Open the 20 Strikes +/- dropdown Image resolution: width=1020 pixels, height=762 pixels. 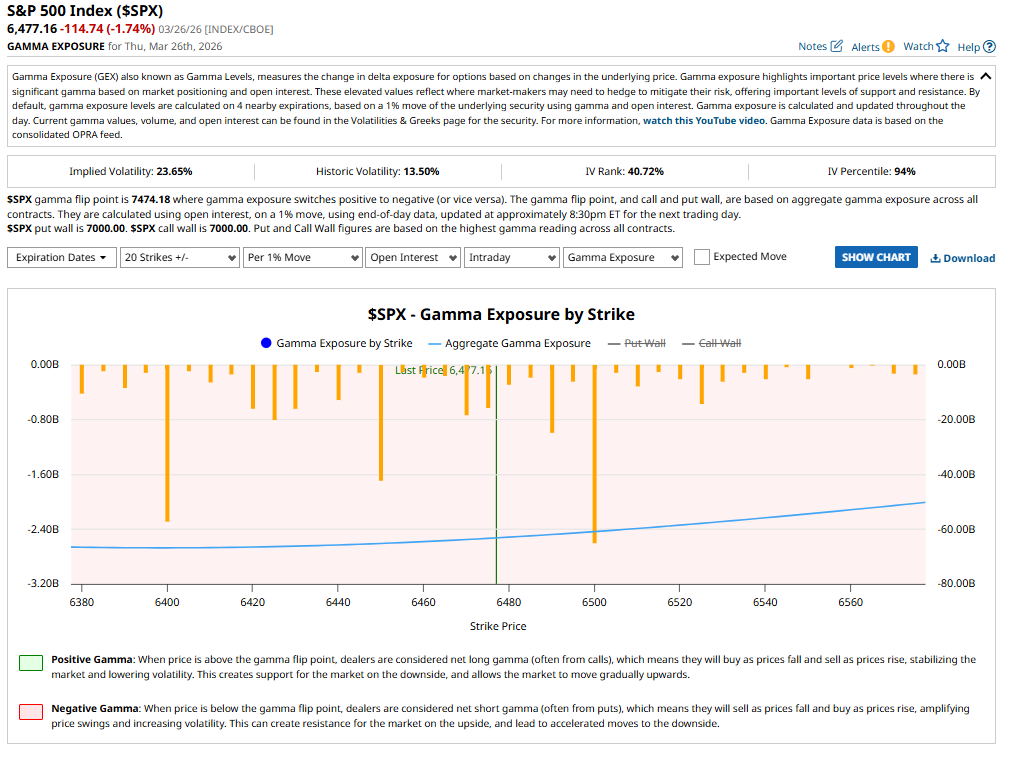[179, 257]
